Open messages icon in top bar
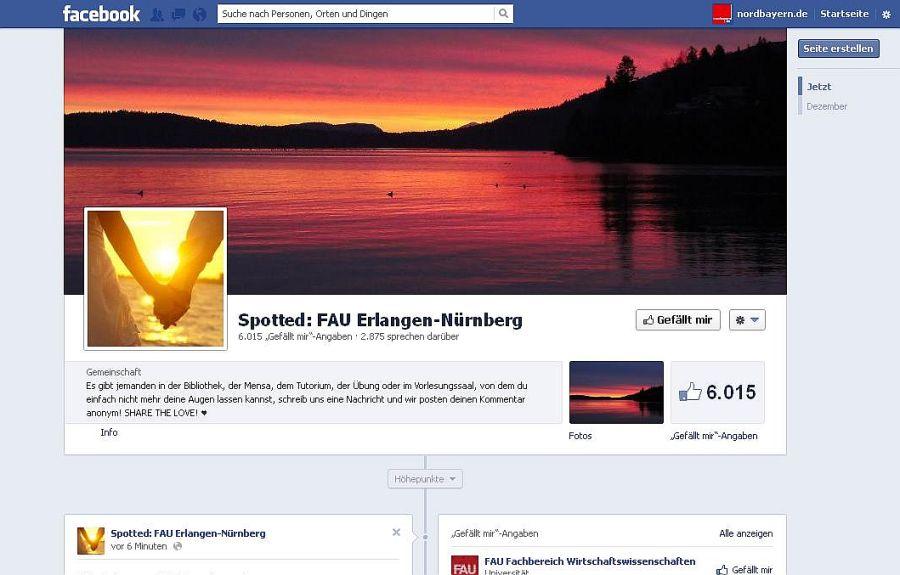 click(178, 14)
